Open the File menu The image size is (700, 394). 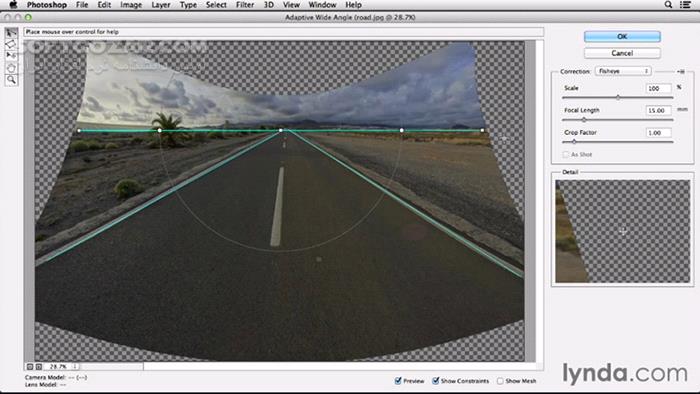(x=82, y=5)
